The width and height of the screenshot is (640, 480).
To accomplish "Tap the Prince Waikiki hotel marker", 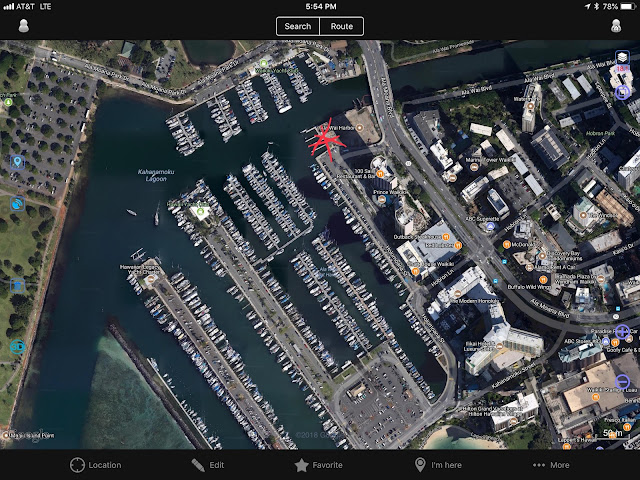I will tap(381, 199).
